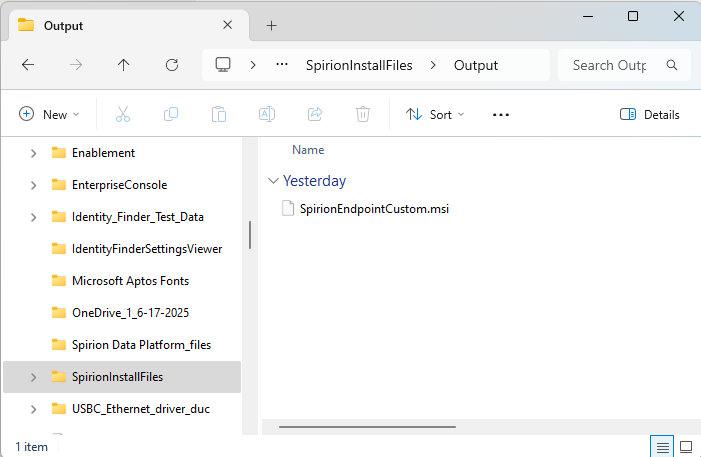701x457 pixels.
Task: Select the SpirionEndpointCustom.msi file
Action: click(x=374, y=209)
